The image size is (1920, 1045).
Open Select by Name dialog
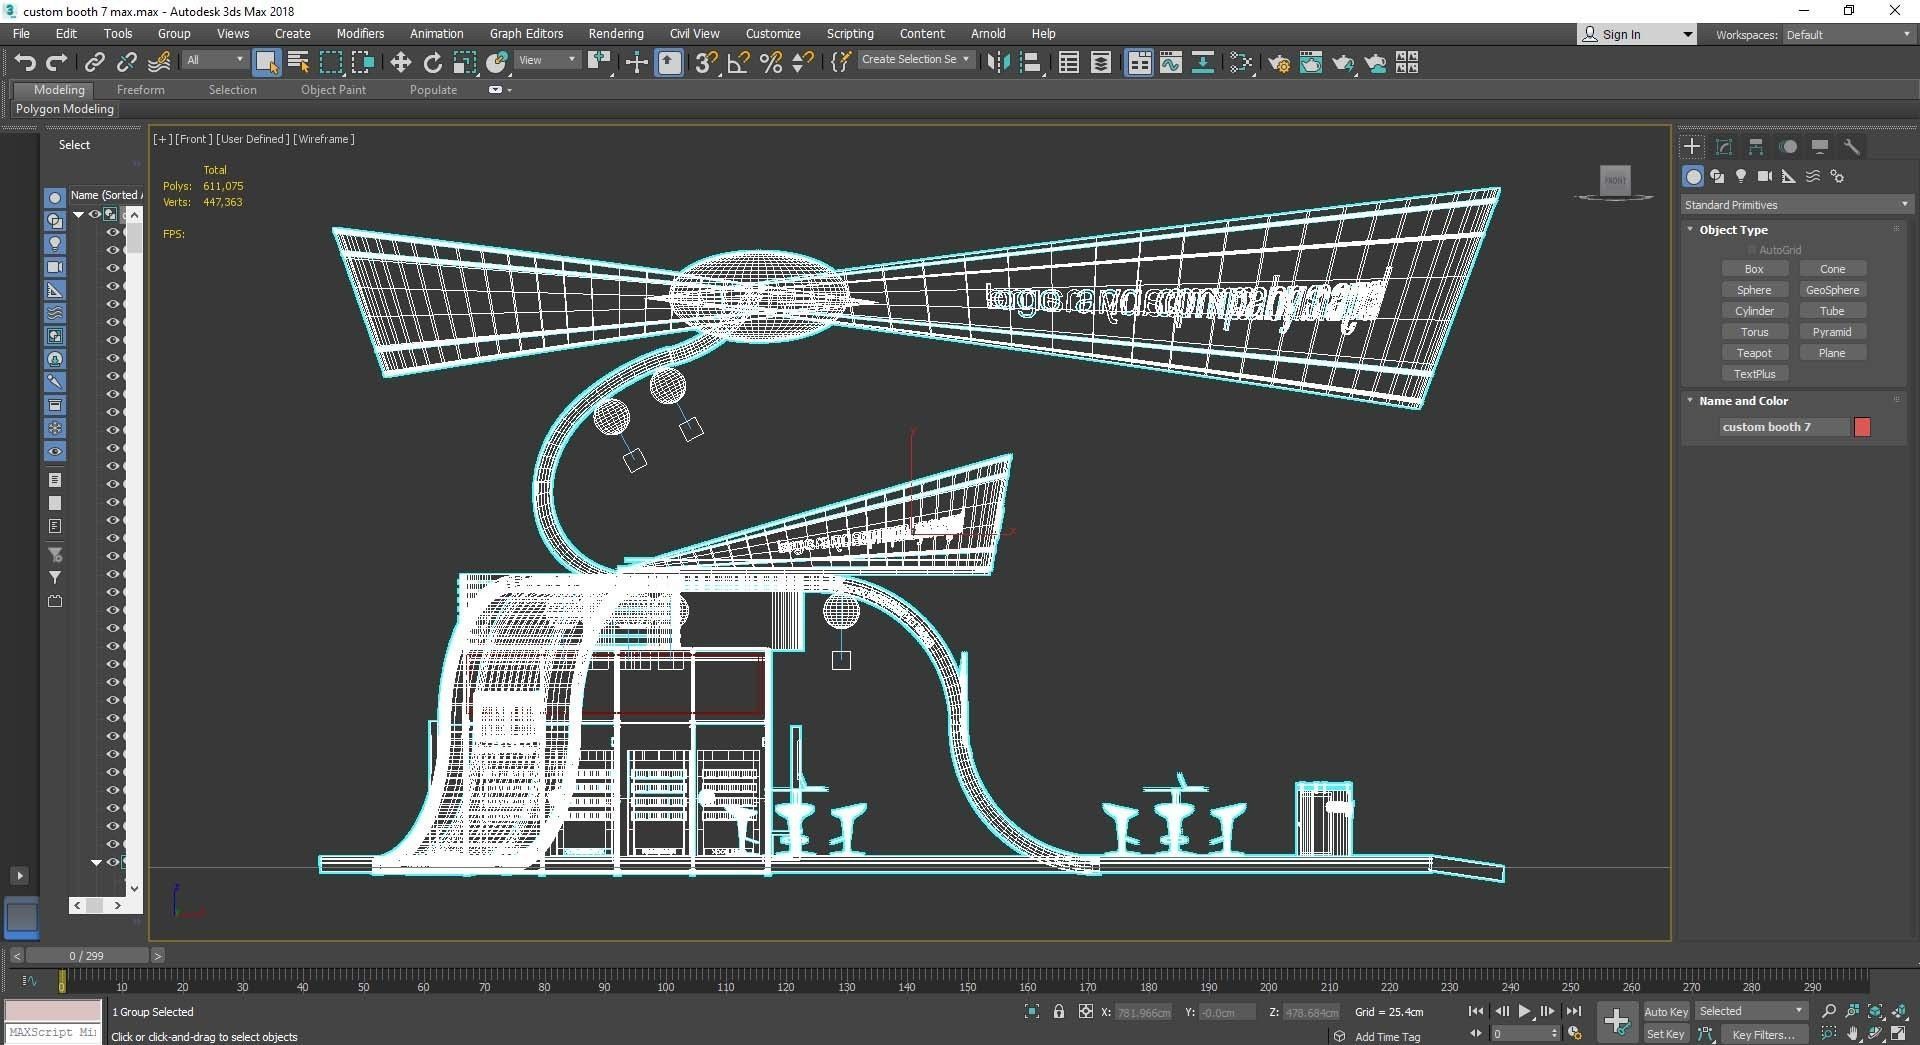pos(298,63)
